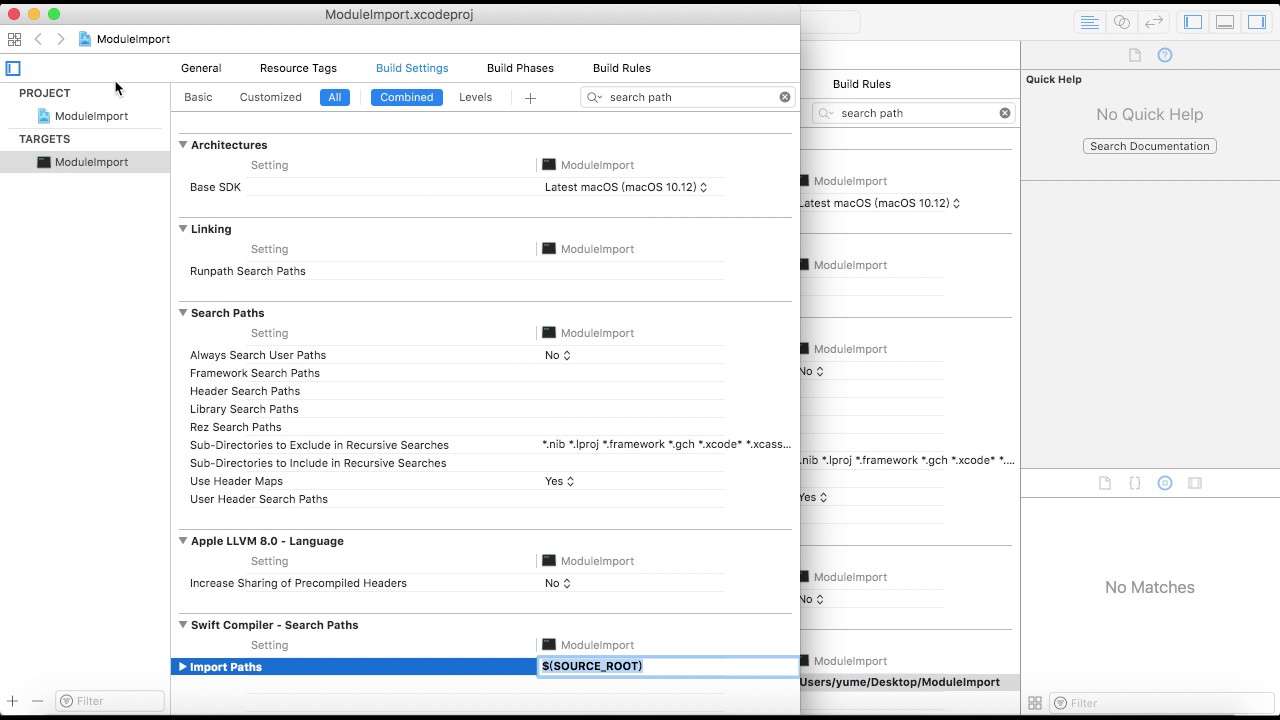Go back with the left chevron

coord(38,39)
